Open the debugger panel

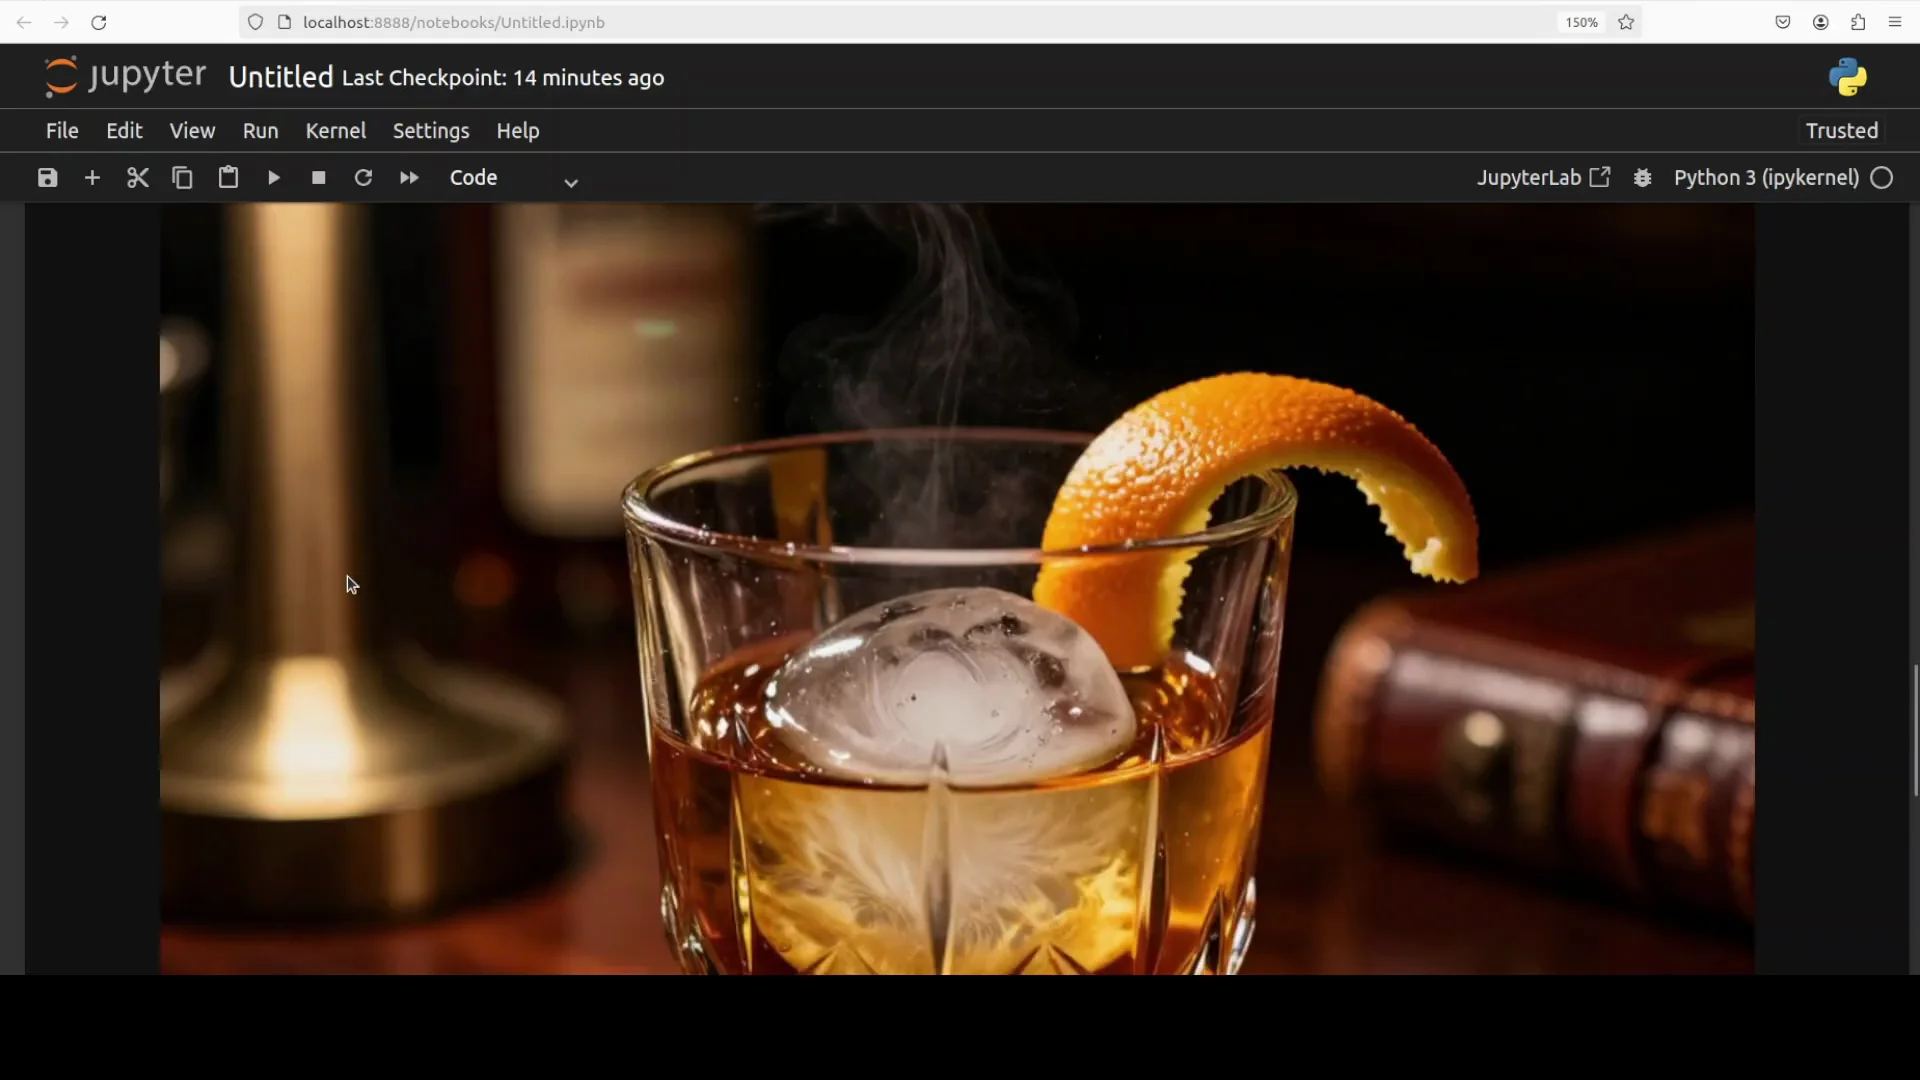[x=1643, y=177]
